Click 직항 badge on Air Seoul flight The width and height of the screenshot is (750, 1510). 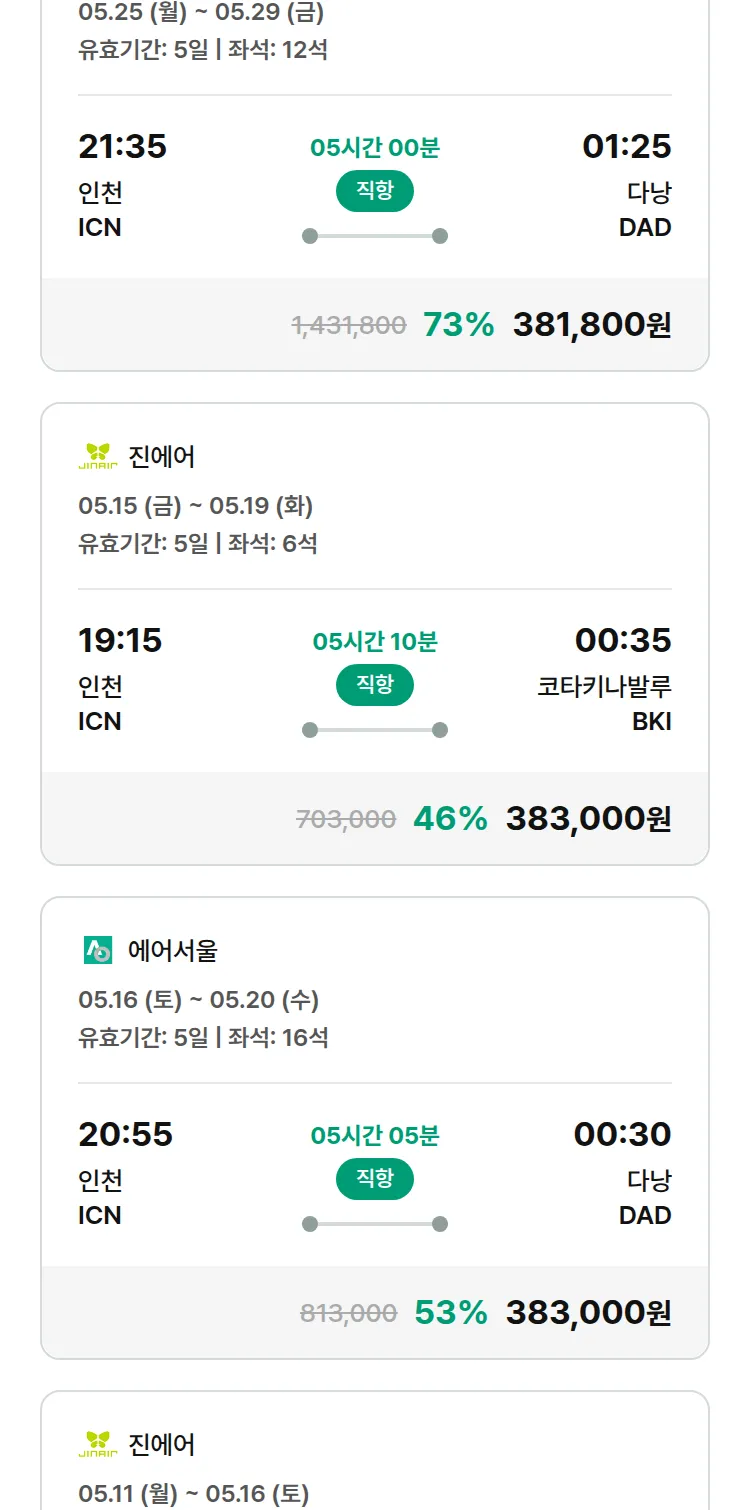(x=375, y=1179)
